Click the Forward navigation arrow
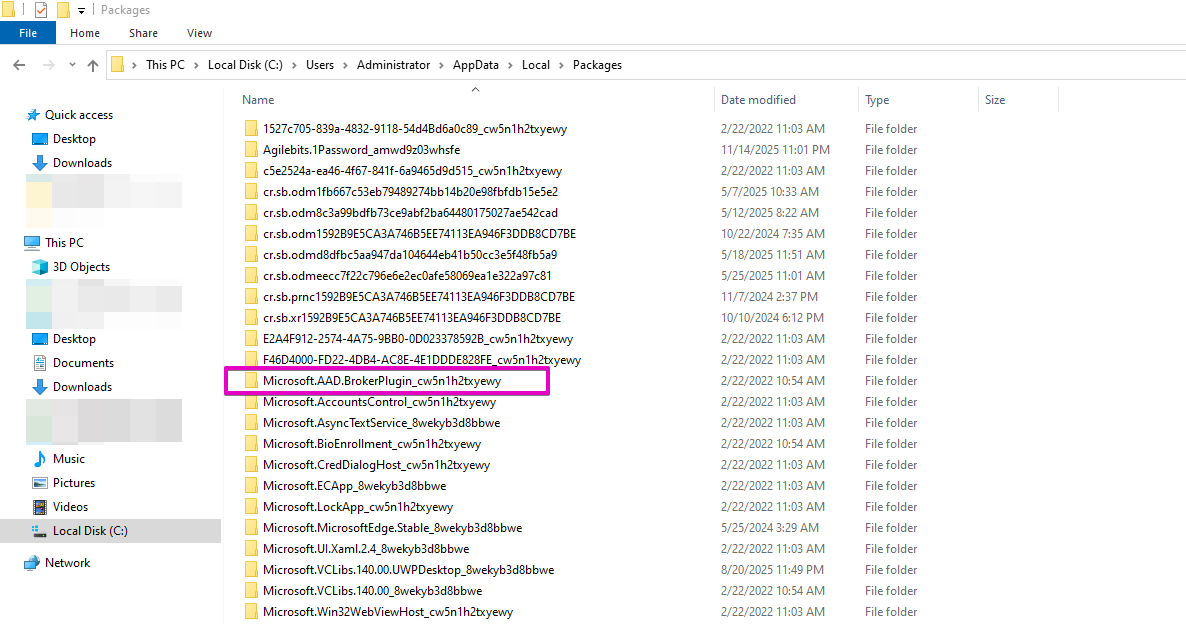 [x=48, y=65]
